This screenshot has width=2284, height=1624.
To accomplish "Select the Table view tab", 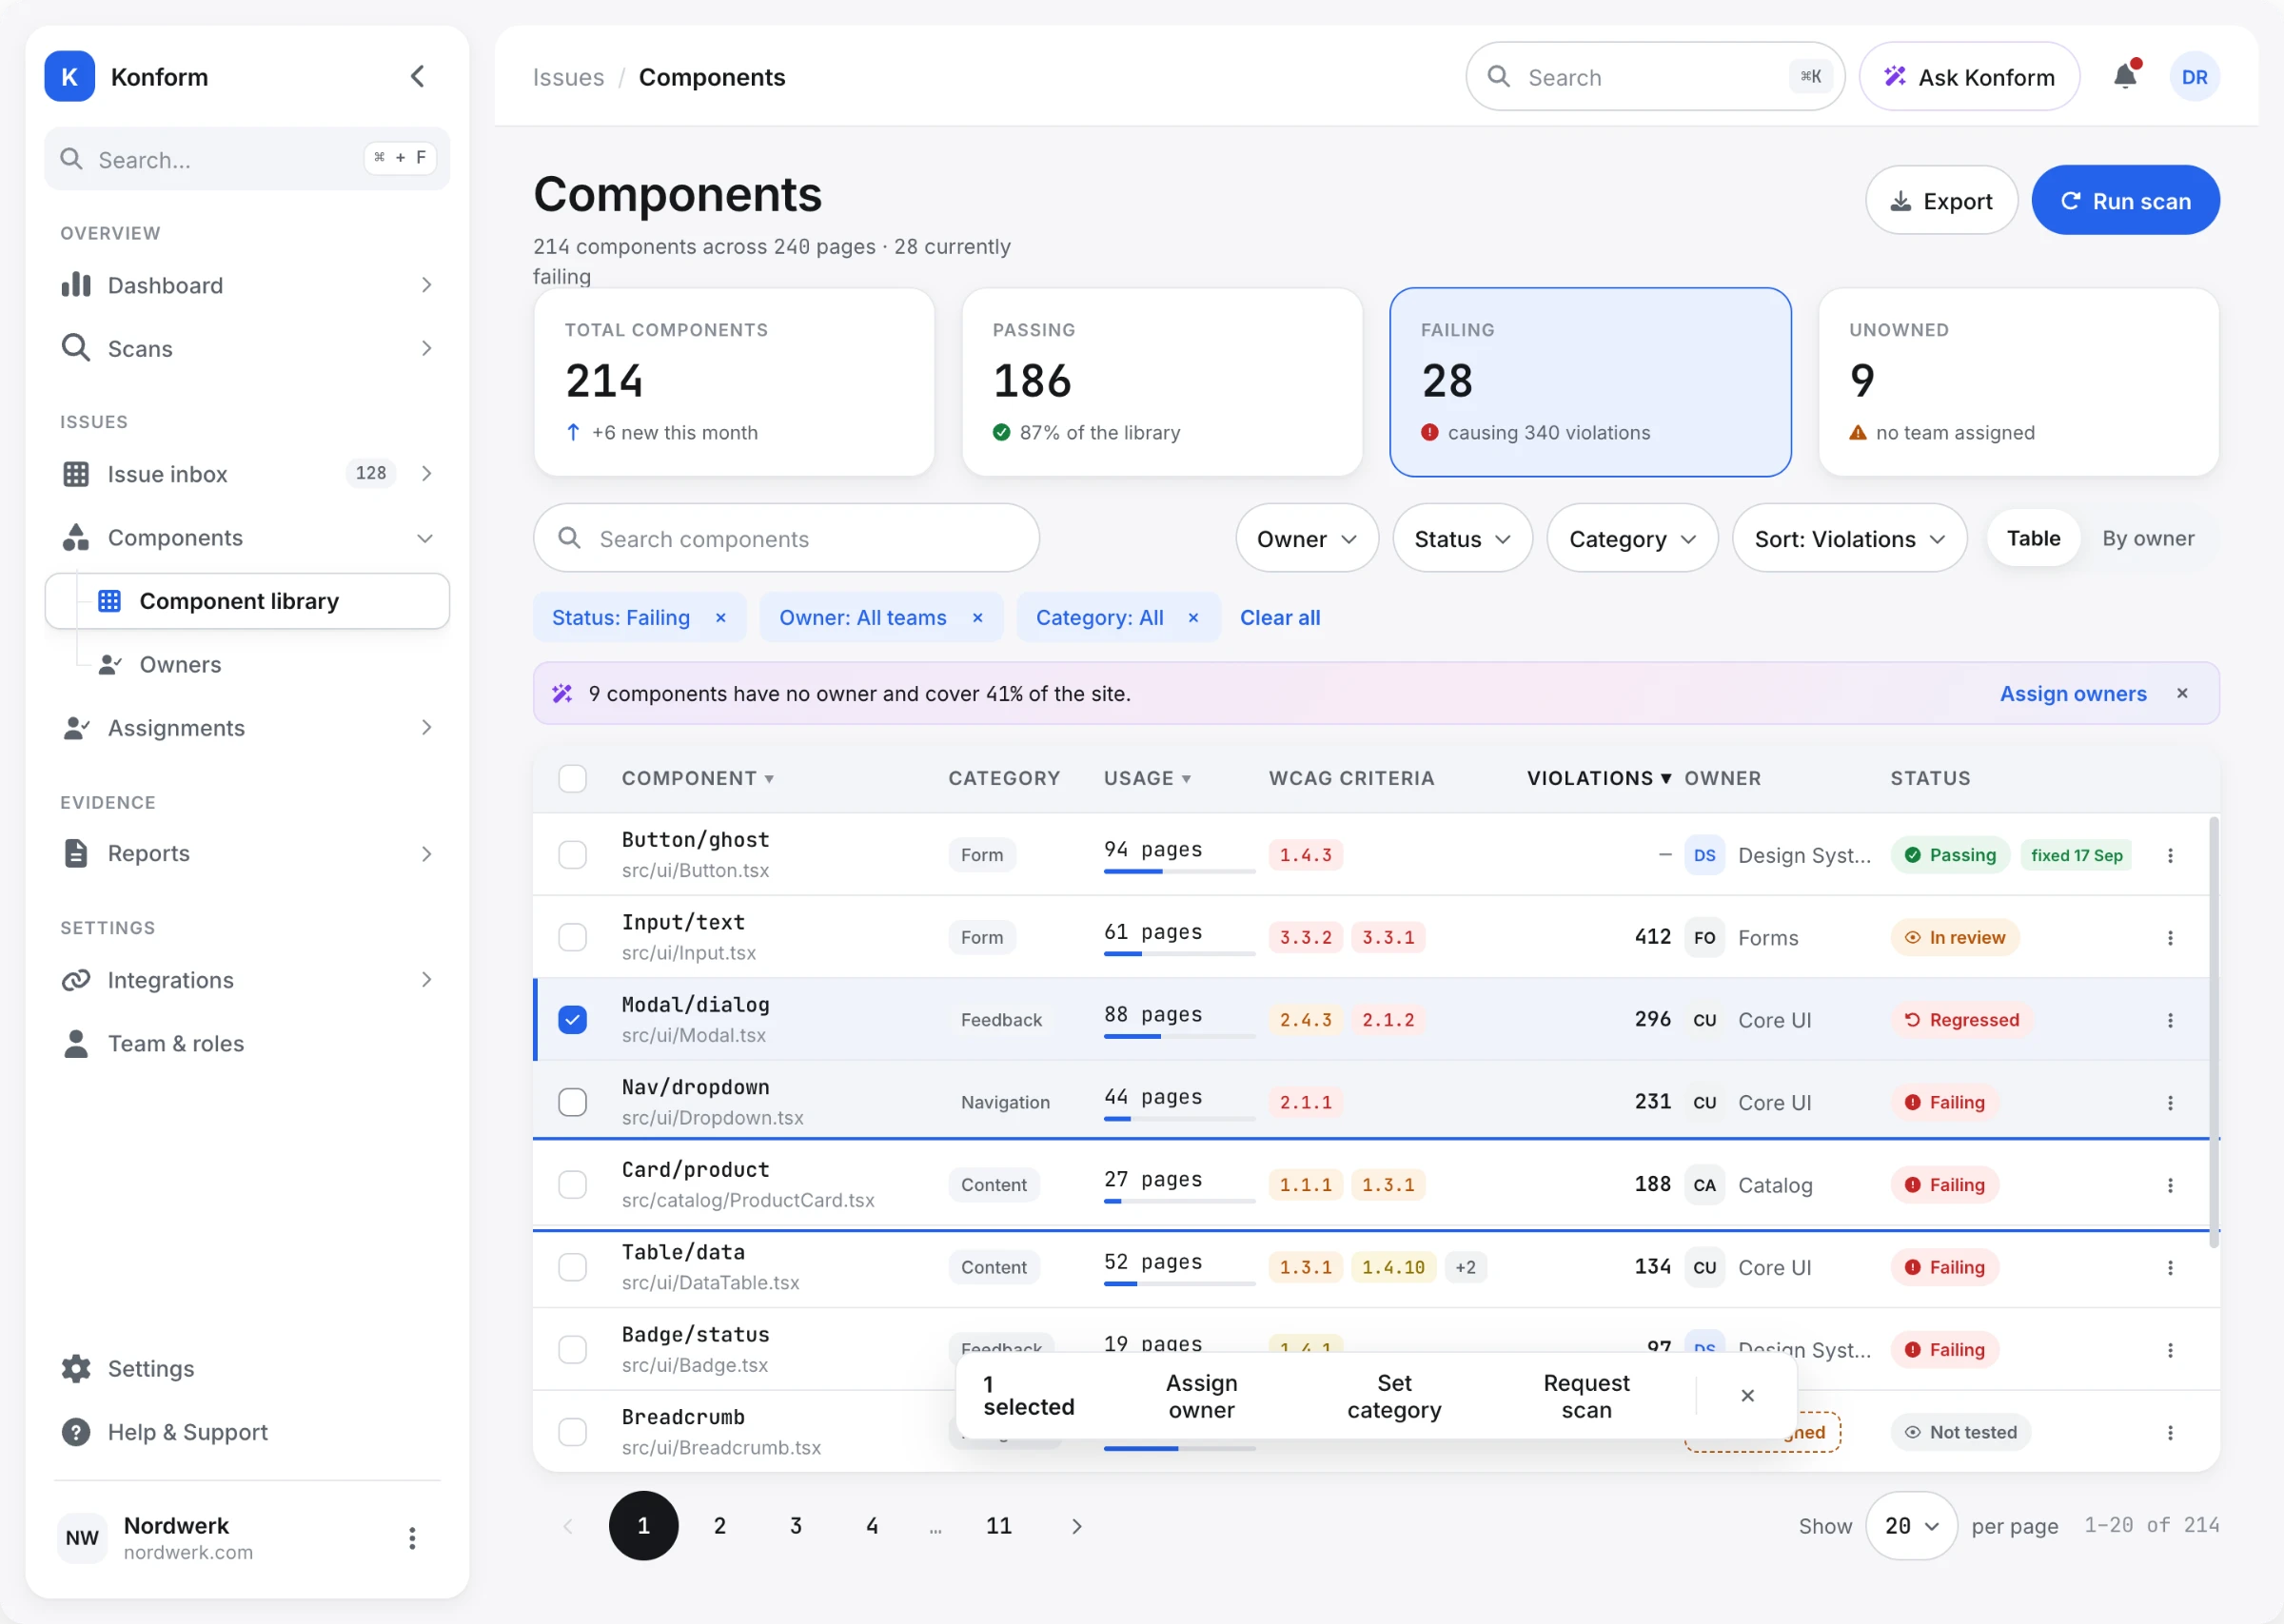I will click(x=2033, y=538).
